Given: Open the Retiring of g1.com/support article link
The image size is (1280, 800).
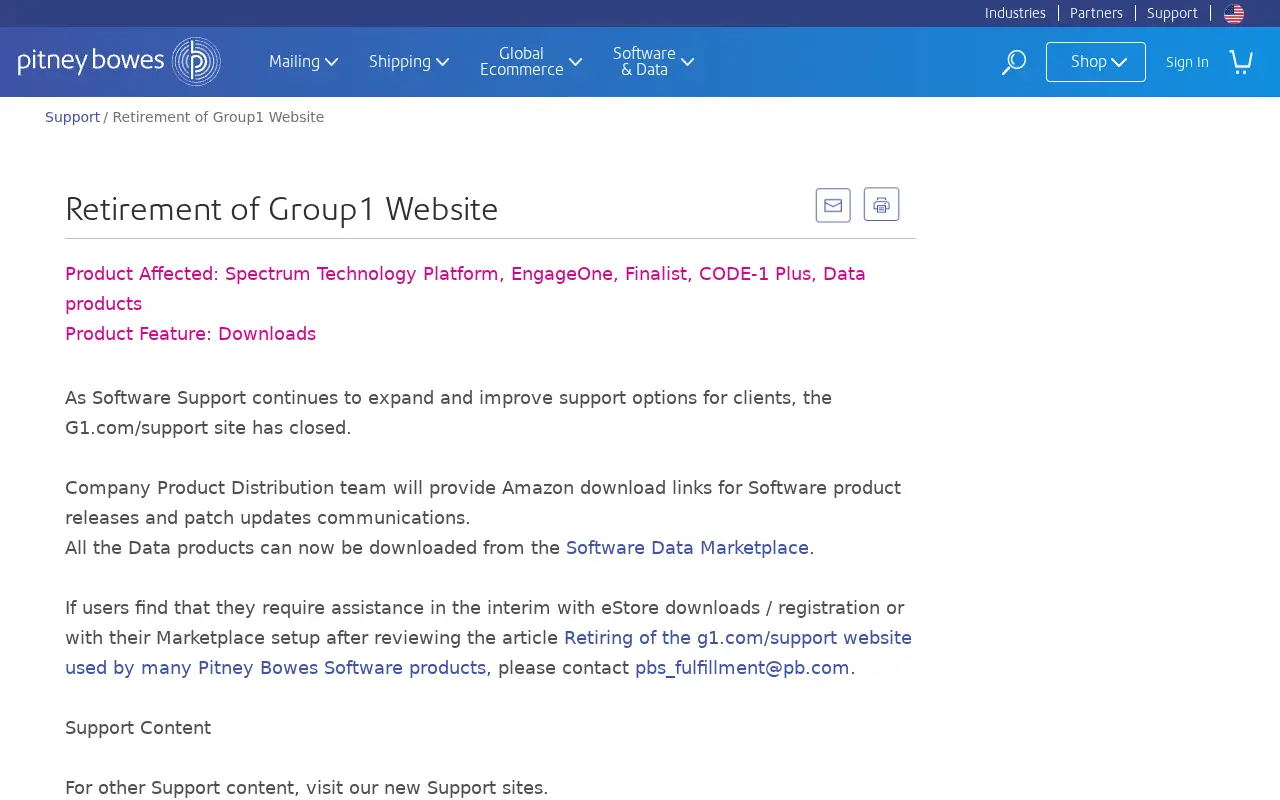Looking at the screenshot, I should point(488,653).
